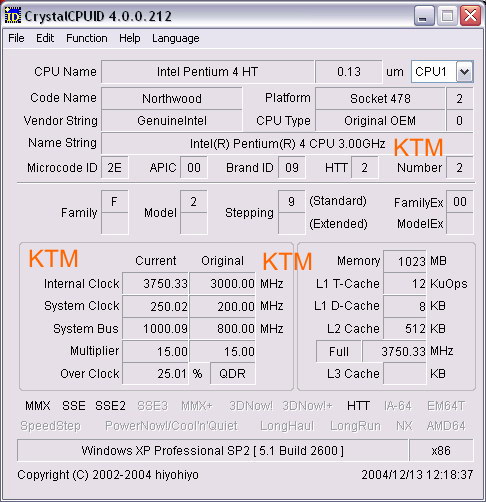This screenshot has width=486, height=502.
Task: Click the HTT value box next to Brand ID
Action: pos(364,167)
